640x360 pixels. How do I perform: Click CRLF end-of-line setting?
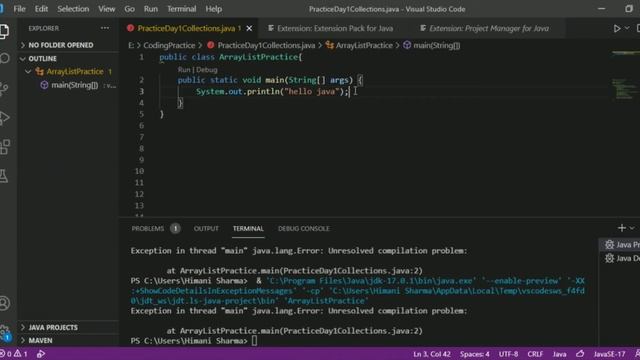tap(535, 354)
